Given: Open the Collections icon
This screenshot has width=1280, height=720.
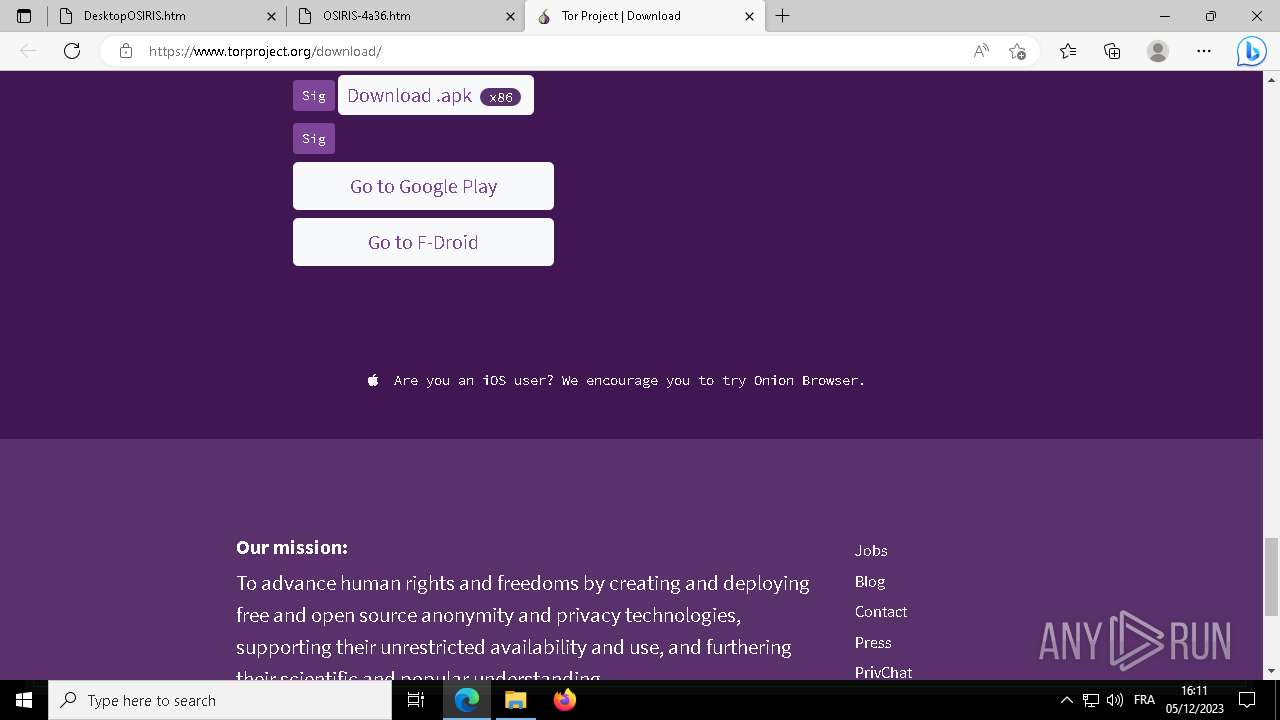Looking at the screenshot, I should click(1112, 51).
